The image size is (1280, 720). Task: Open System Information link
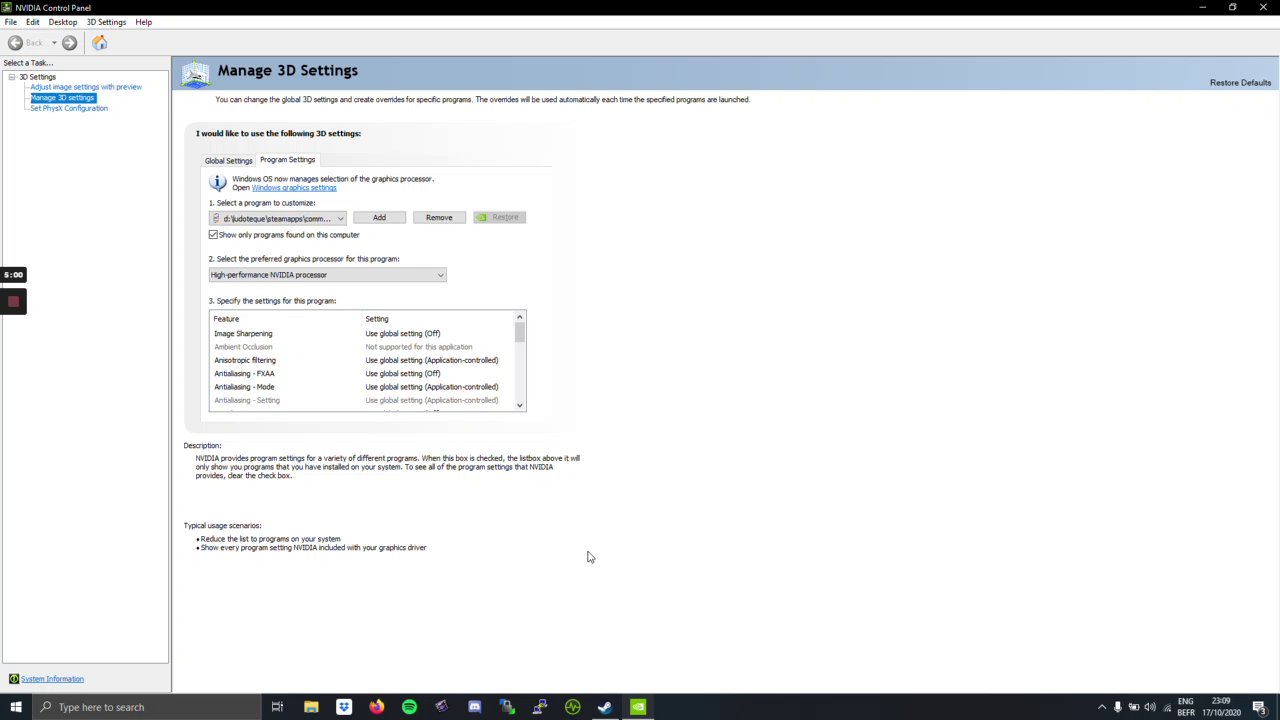[x=52, y=679]
